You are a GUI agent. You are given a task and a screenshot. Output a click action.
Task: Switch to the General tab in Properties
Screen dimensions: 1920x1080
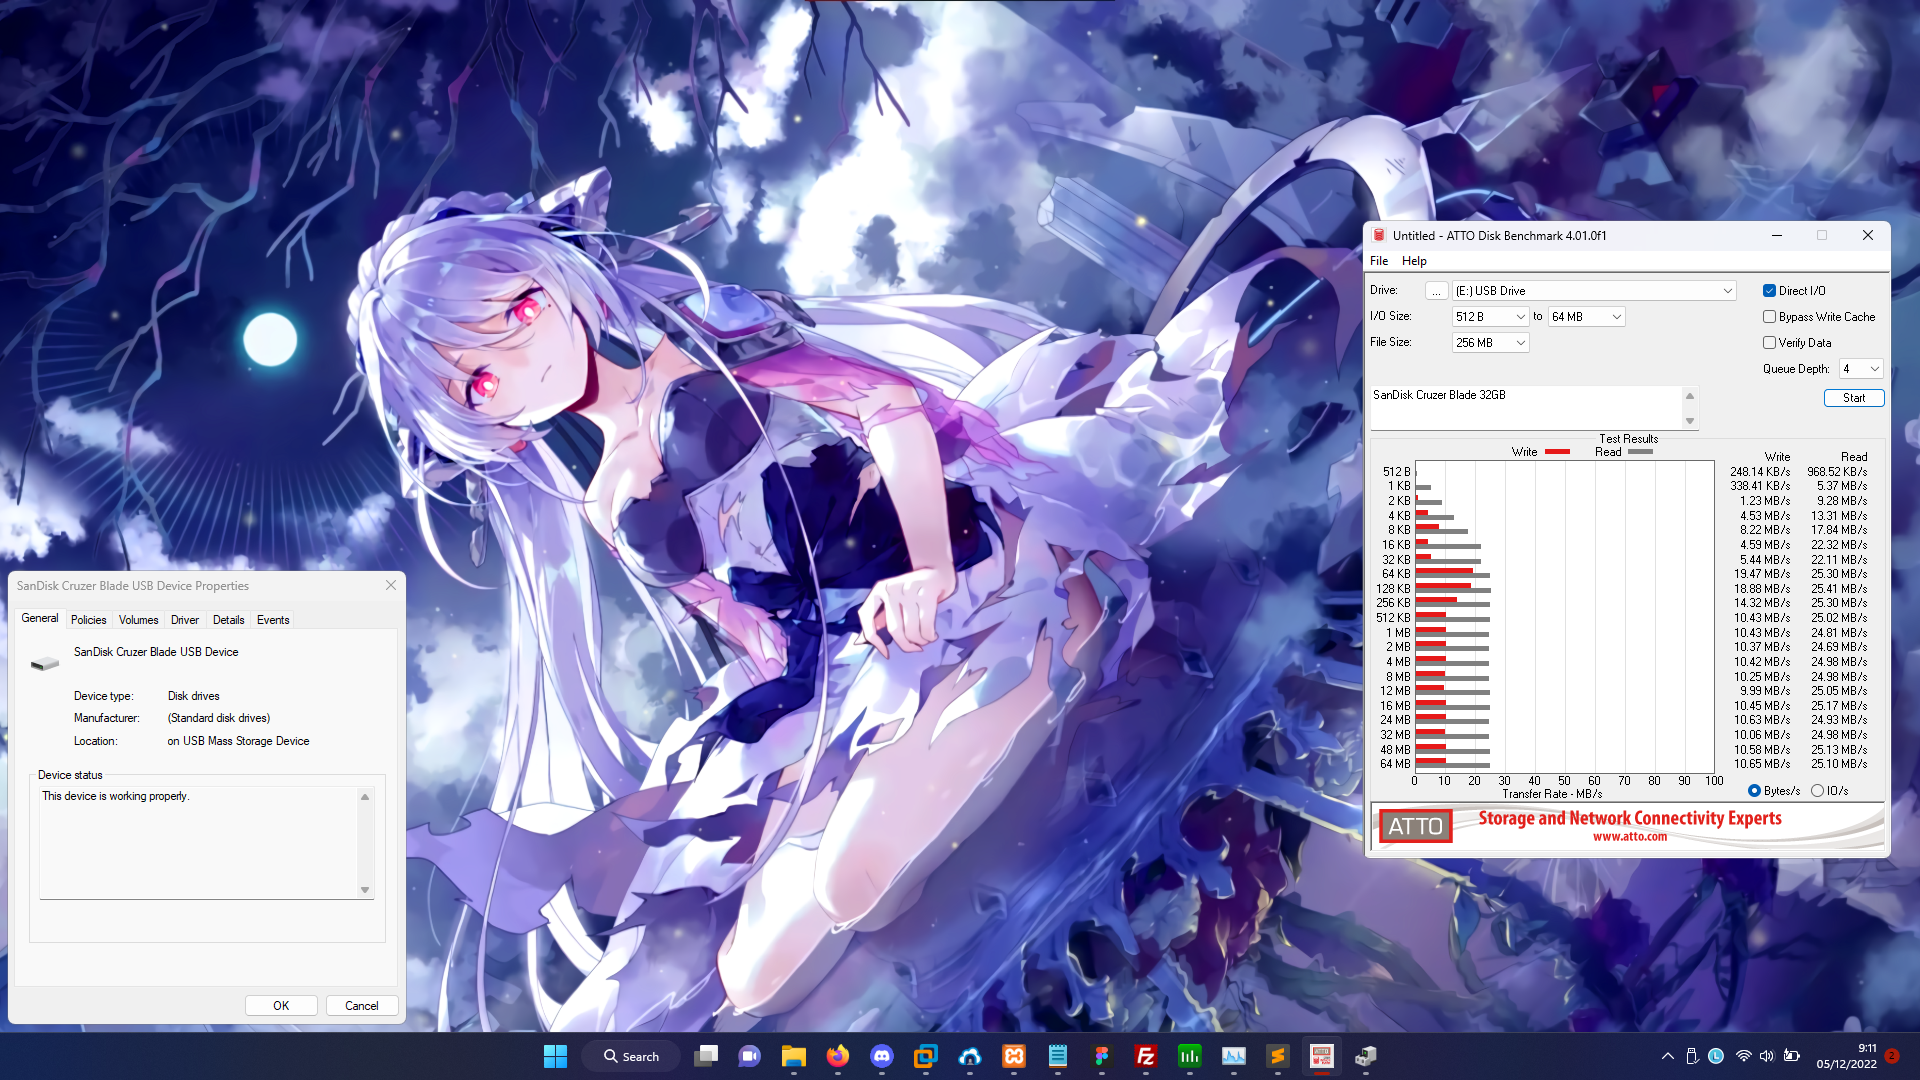(40, 619)
